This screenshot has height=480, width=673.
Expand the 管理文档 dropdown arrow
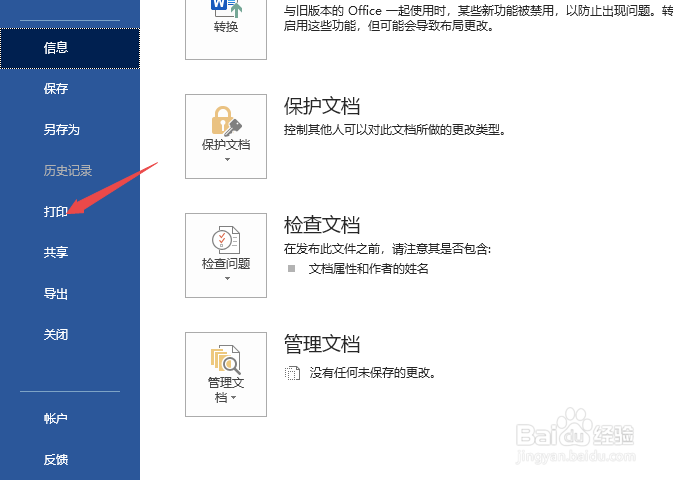tap(233, 398)
